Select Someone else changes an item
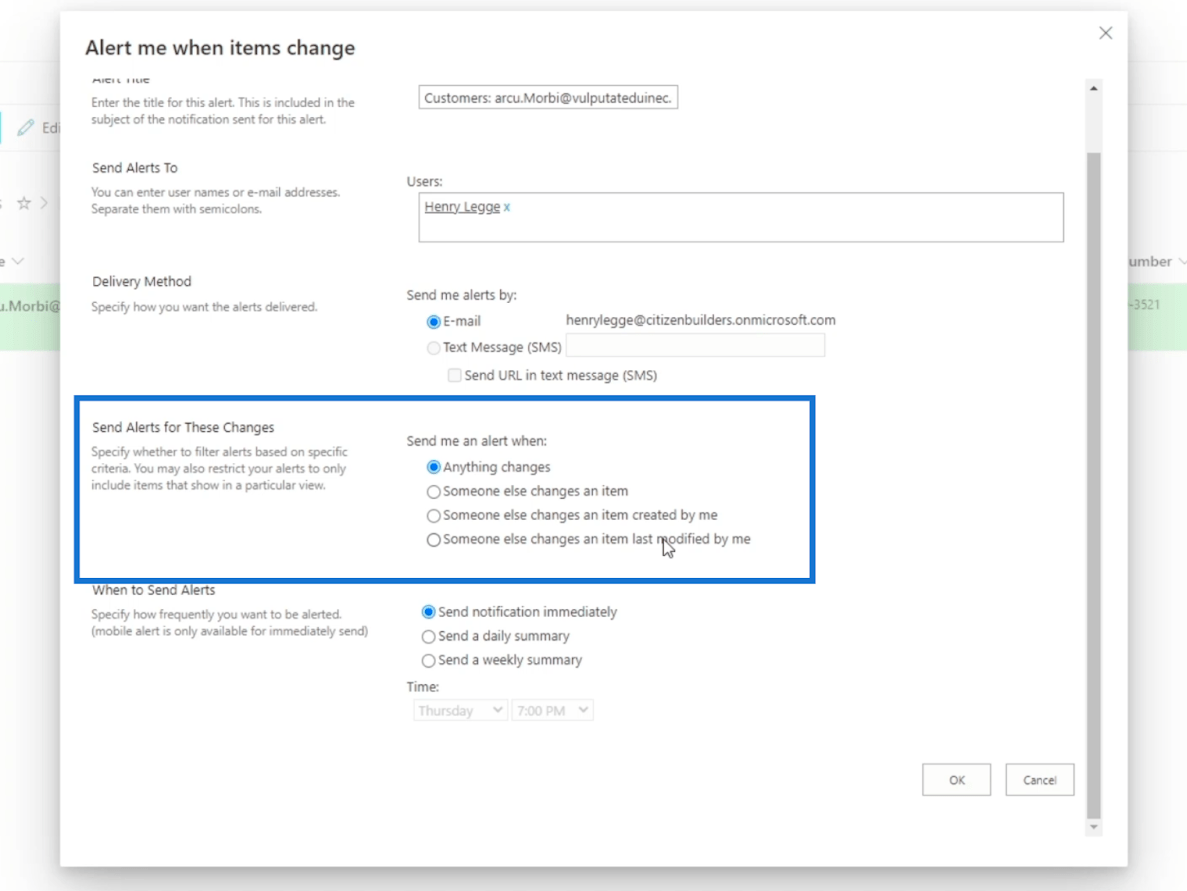 click(x=433, y=491)
